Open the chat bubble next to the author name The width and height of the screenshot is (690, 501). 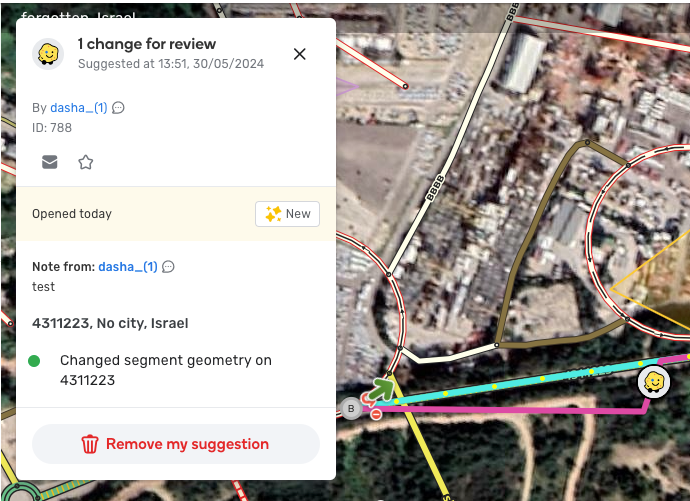(118, 108)
